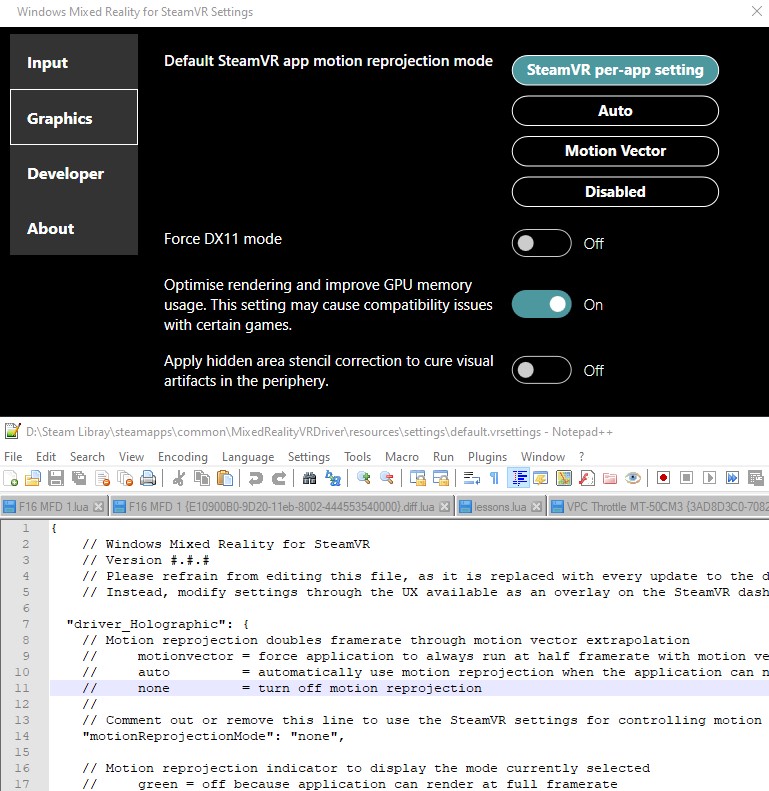
Task: Close the lessons.lua tab
Action: [x=537, y=506]
